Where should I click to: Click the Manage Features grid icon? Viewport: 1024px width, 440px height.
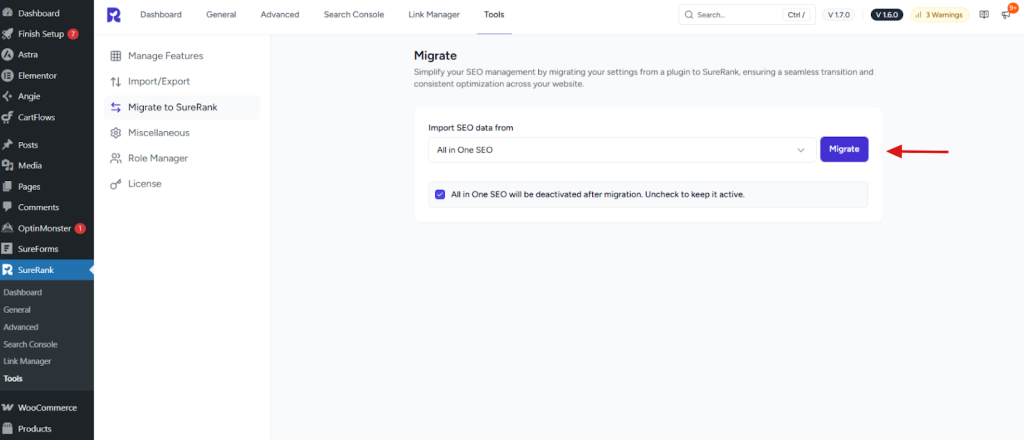pyautogui.click(x=116, y=56)
